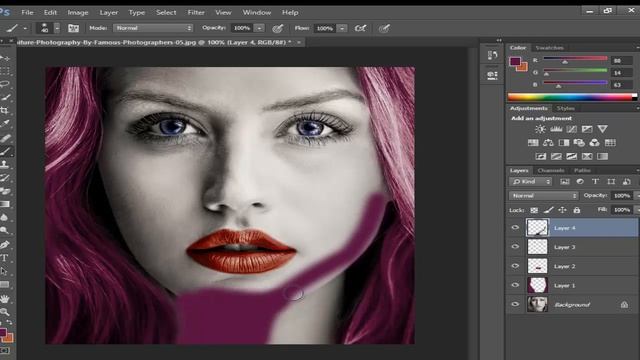Select the Eraser tool

(x=5, y=191)
